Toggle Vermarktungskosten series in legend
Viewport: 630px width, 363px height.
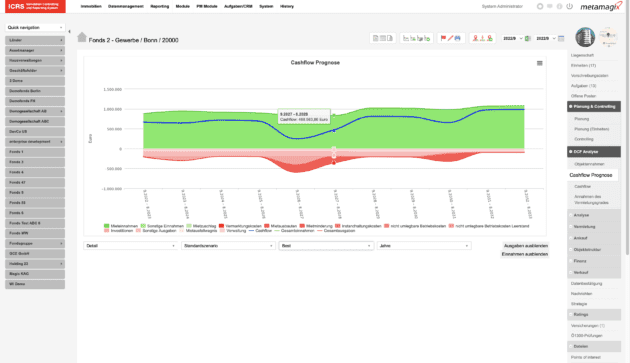[240, 226]
